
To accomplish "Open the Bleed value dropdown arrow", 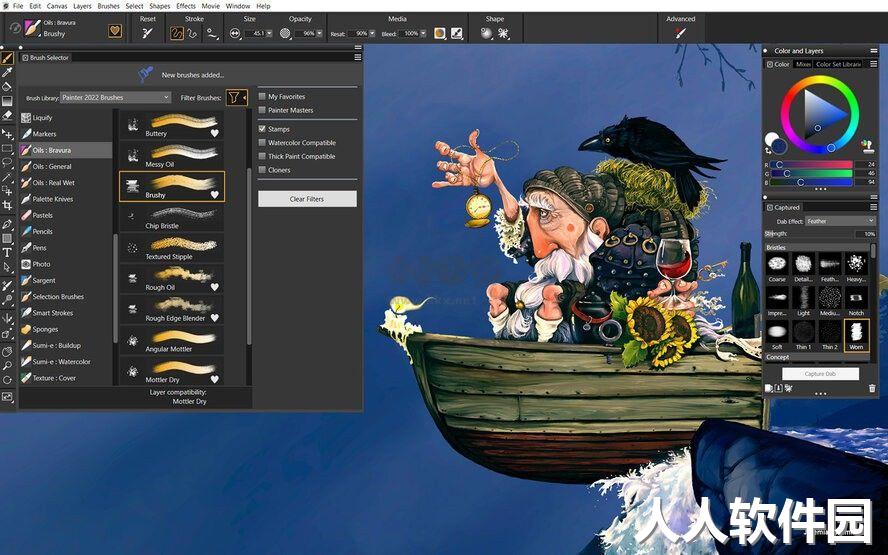I will click(x=422, y=33).
